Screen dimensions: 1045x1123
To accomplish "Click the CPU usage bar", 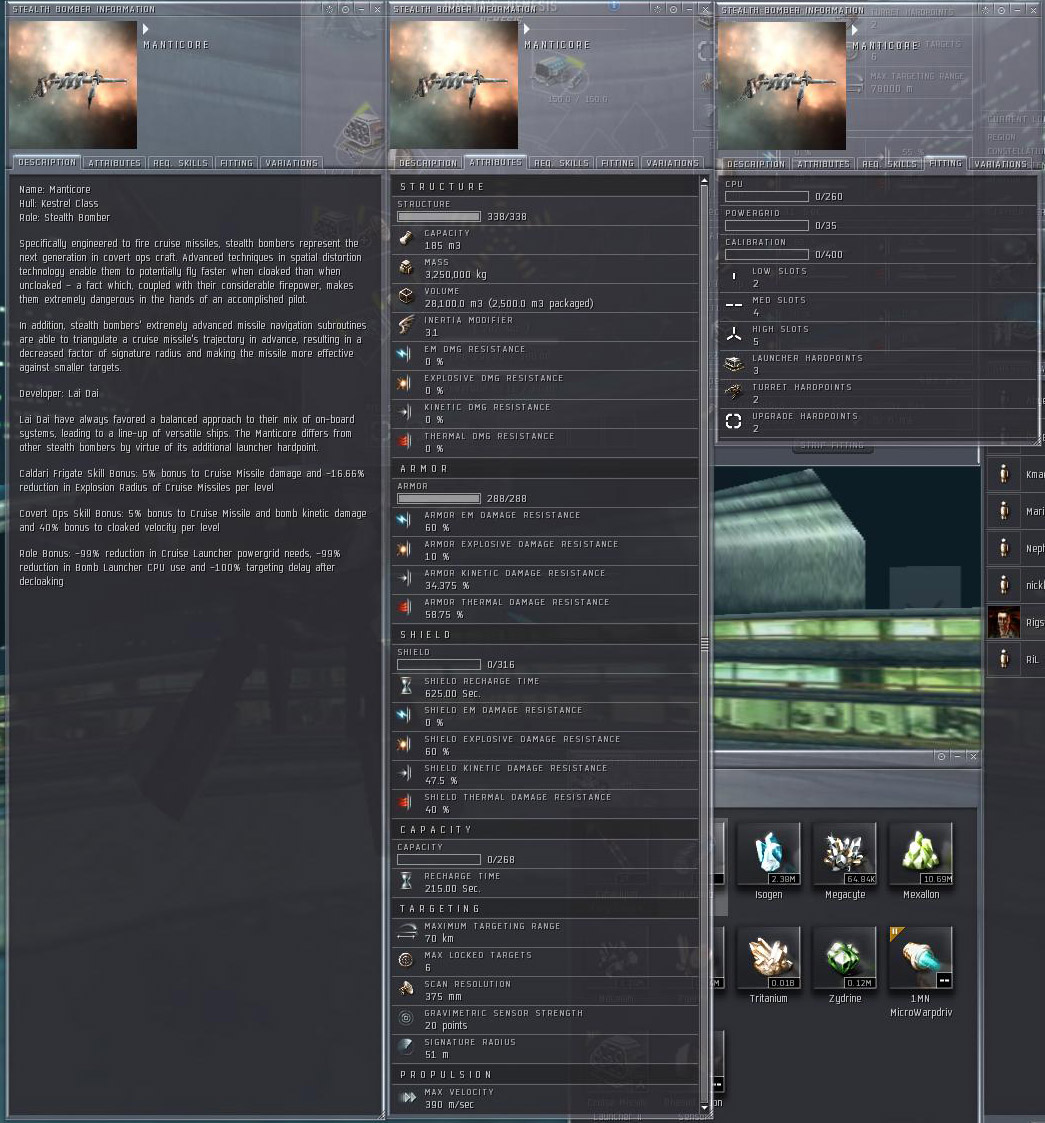I will click(766, 196).
